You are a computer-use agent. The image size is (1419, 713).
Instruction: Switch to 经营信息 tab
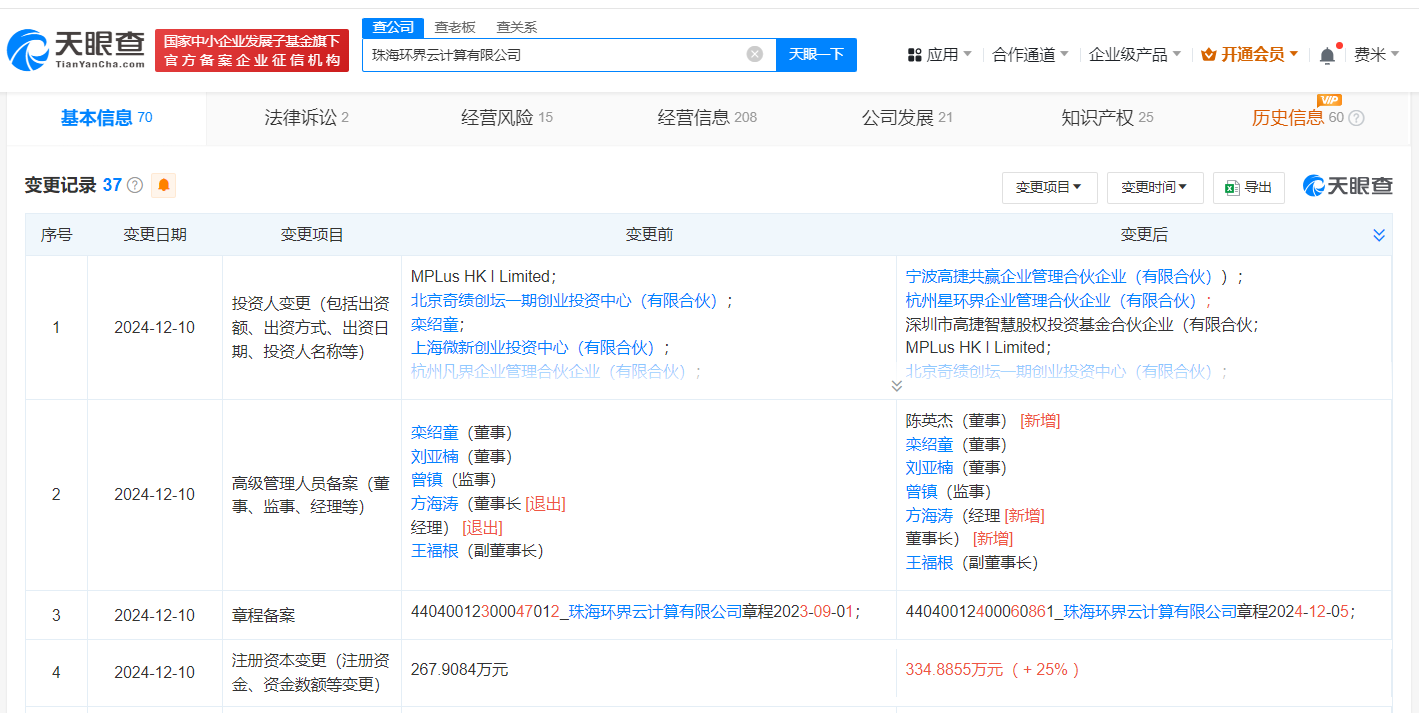[x=707, y=118]
